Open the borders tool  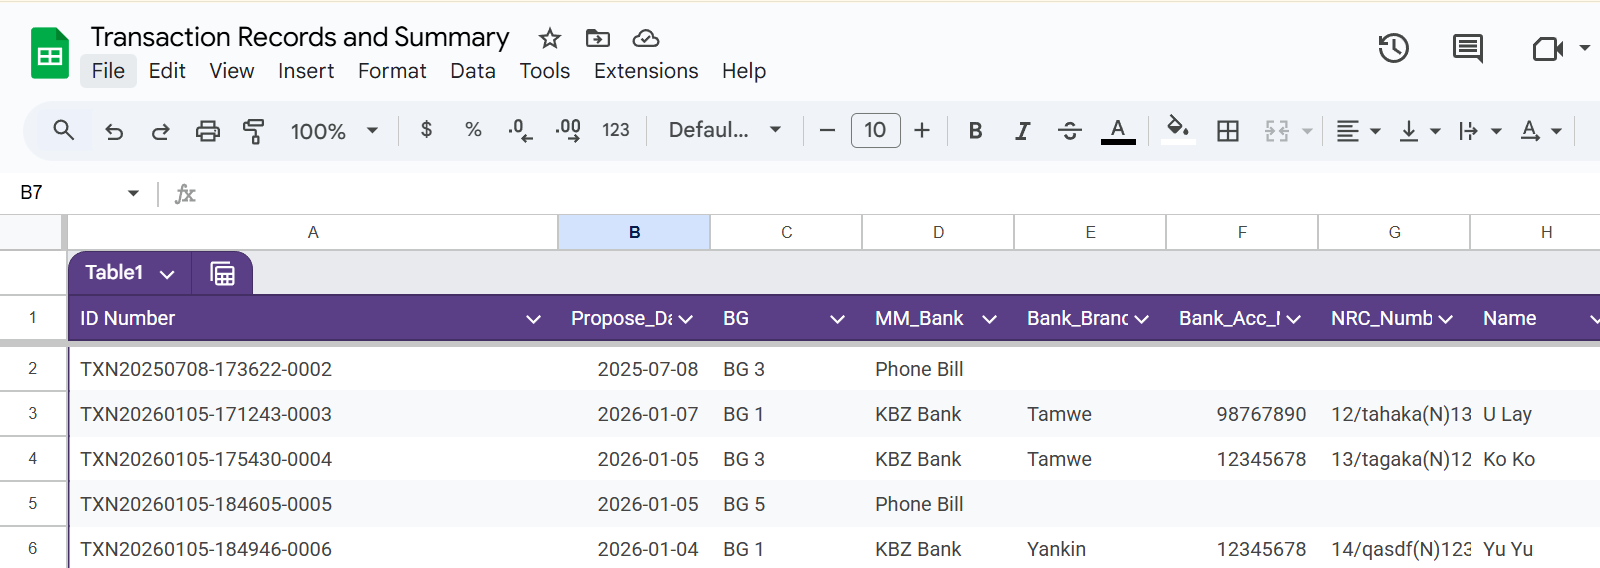(x=1228, y=131)
